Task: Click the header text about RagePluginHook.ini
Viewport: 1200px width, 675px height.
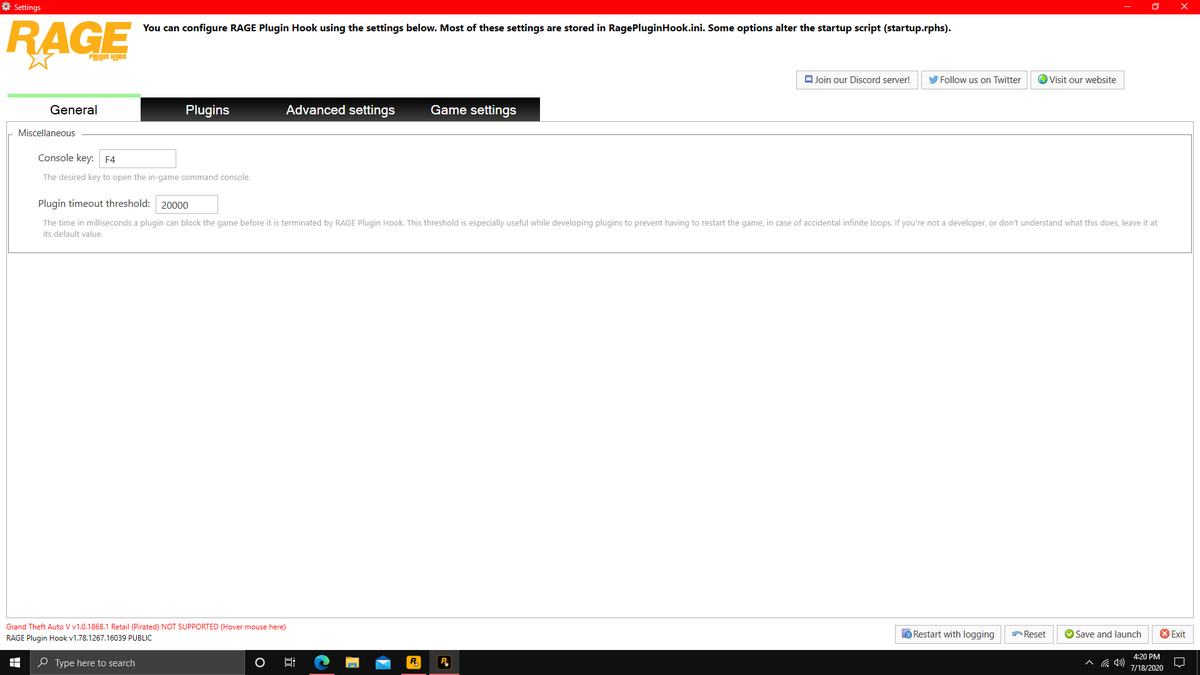Action: coord(547,28)
